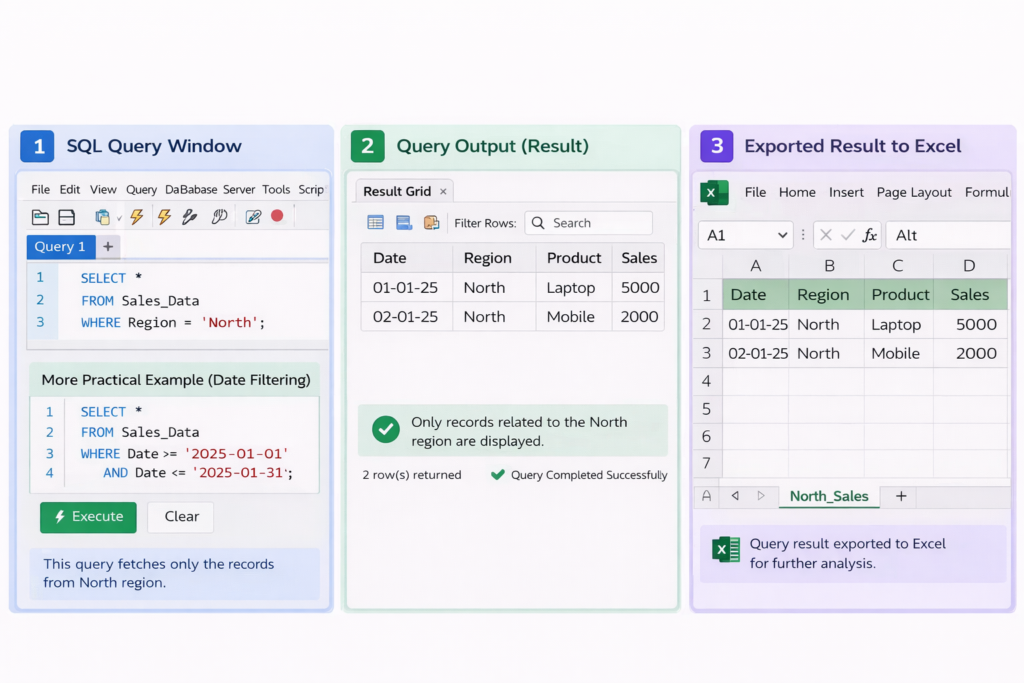Select Excel column B header
The height and width of the screenshot is (683, 1024).
point(829,266)
